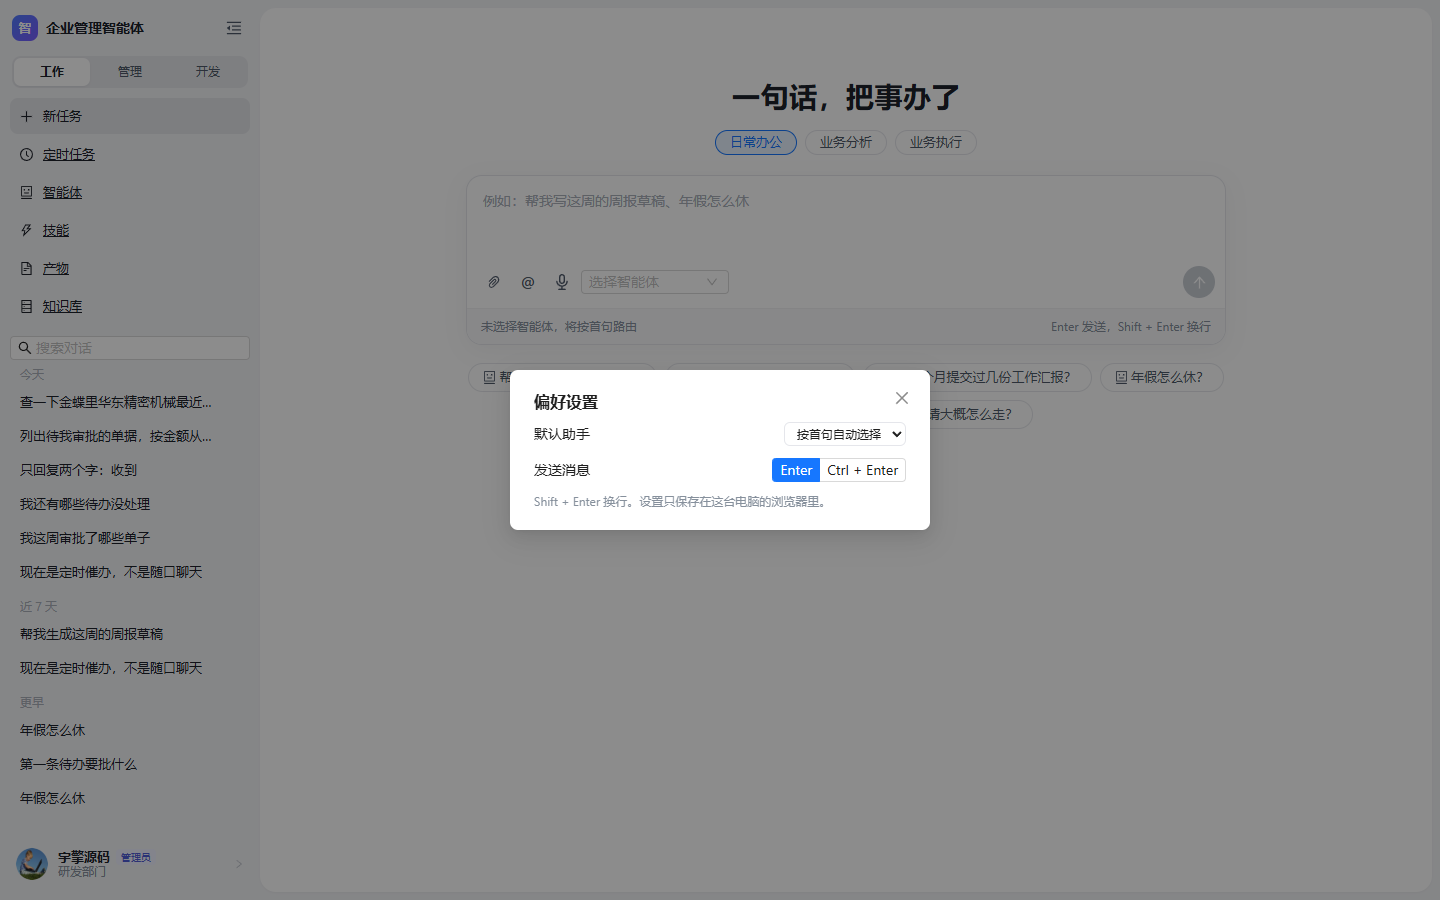Click the 产物 document icon
This screenshot has height=900, width=1440.
pyautogui.click(x=27, y=268)
